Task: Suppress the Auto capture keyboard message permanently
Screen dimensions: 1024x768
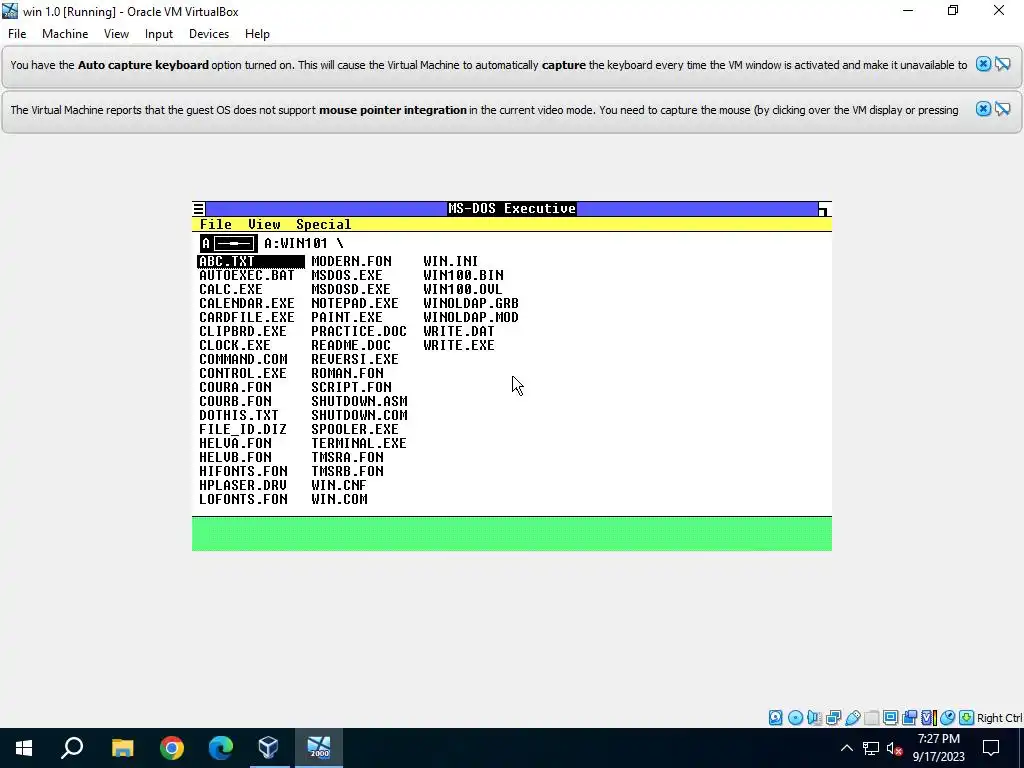Action: [1002, 64]
